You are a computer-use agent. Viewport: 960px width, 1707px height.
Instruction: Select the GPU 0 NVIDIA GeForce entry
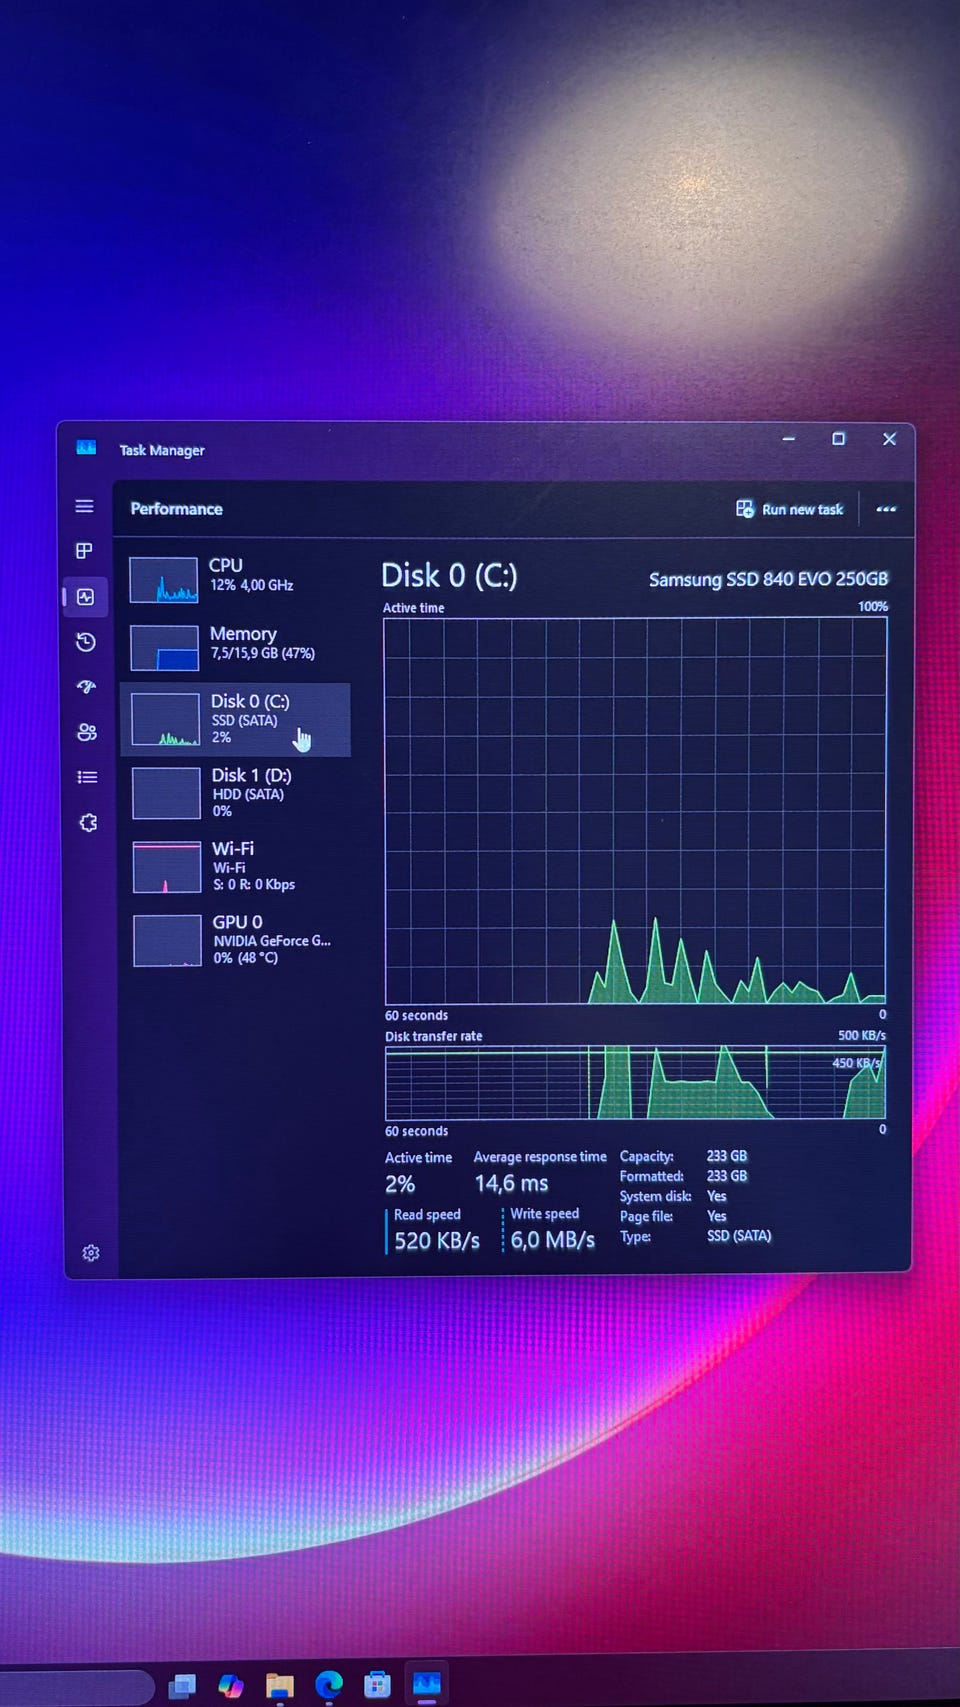point(237,940)
